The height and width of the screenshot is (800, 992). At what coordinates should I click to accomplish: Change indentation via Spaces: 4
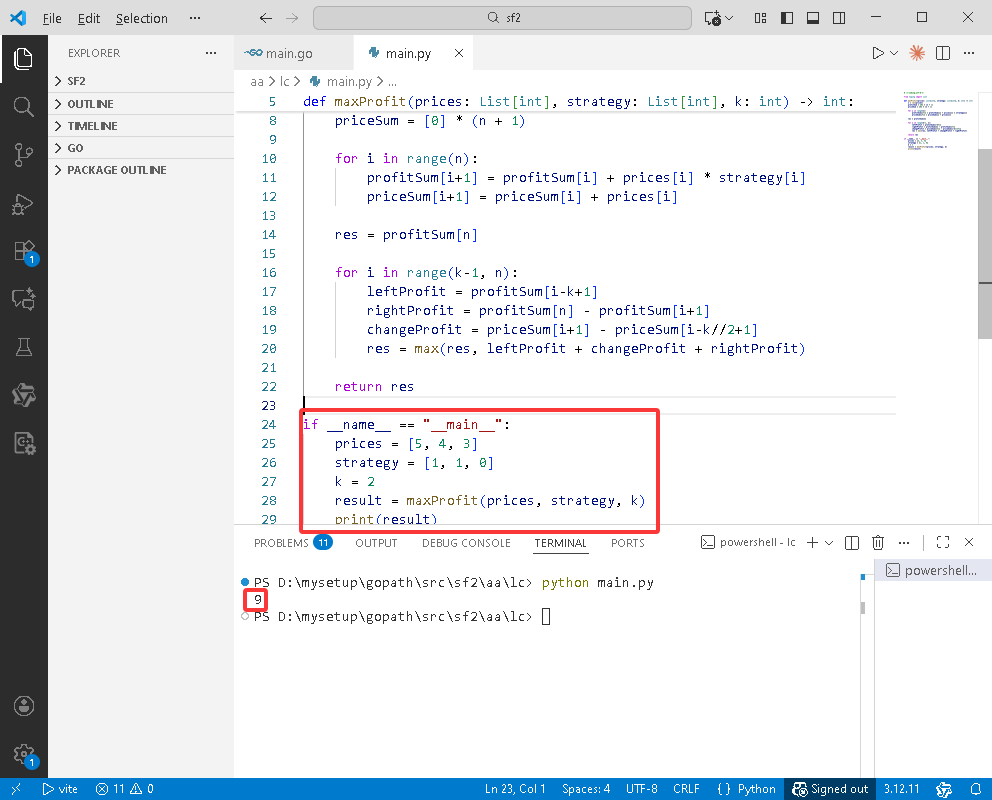pos(586,789)
